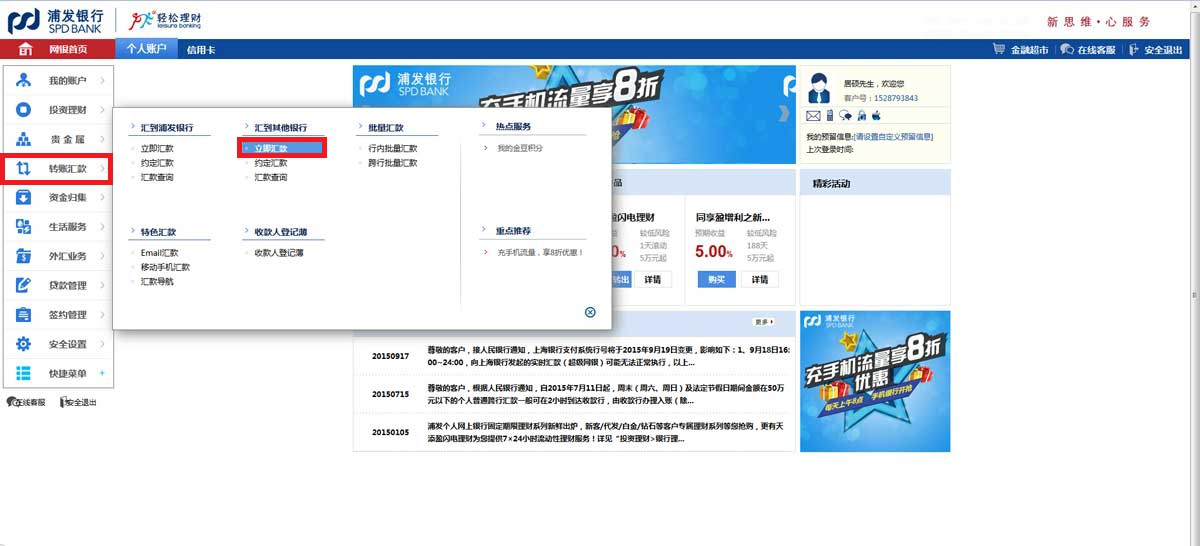The height and width of the screenshot is (546, 1200).
Task: Click the 更多 button above announcements
Action: coord(764,322)
